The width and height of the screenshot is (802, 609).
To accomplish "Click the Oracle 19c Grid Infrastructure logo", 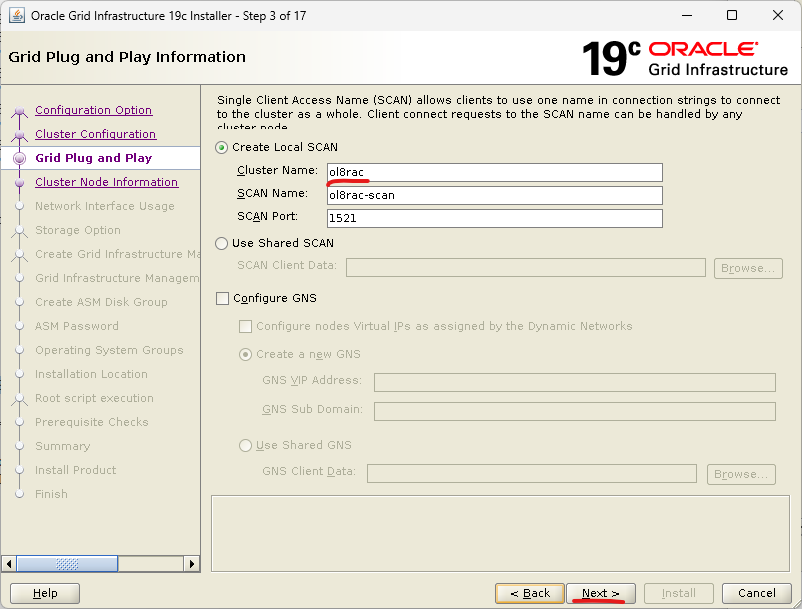I will [x=685, y=58].
